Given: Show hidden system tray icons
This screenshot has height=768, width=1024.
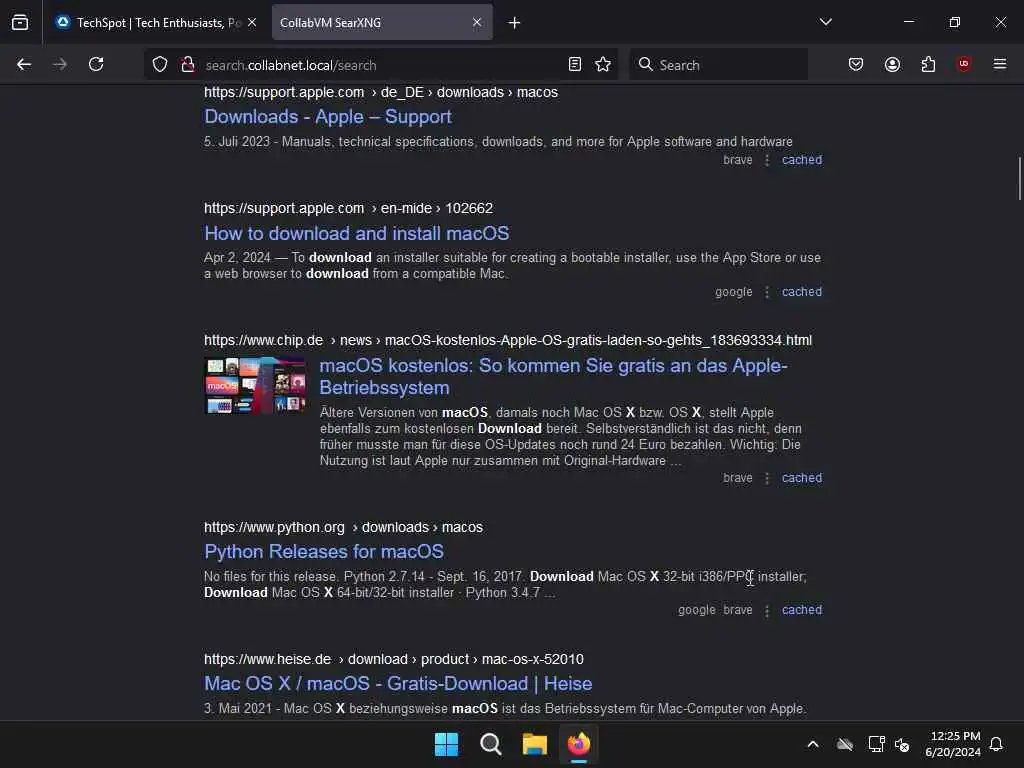Looking at the screenshot, I should [813, 744].
